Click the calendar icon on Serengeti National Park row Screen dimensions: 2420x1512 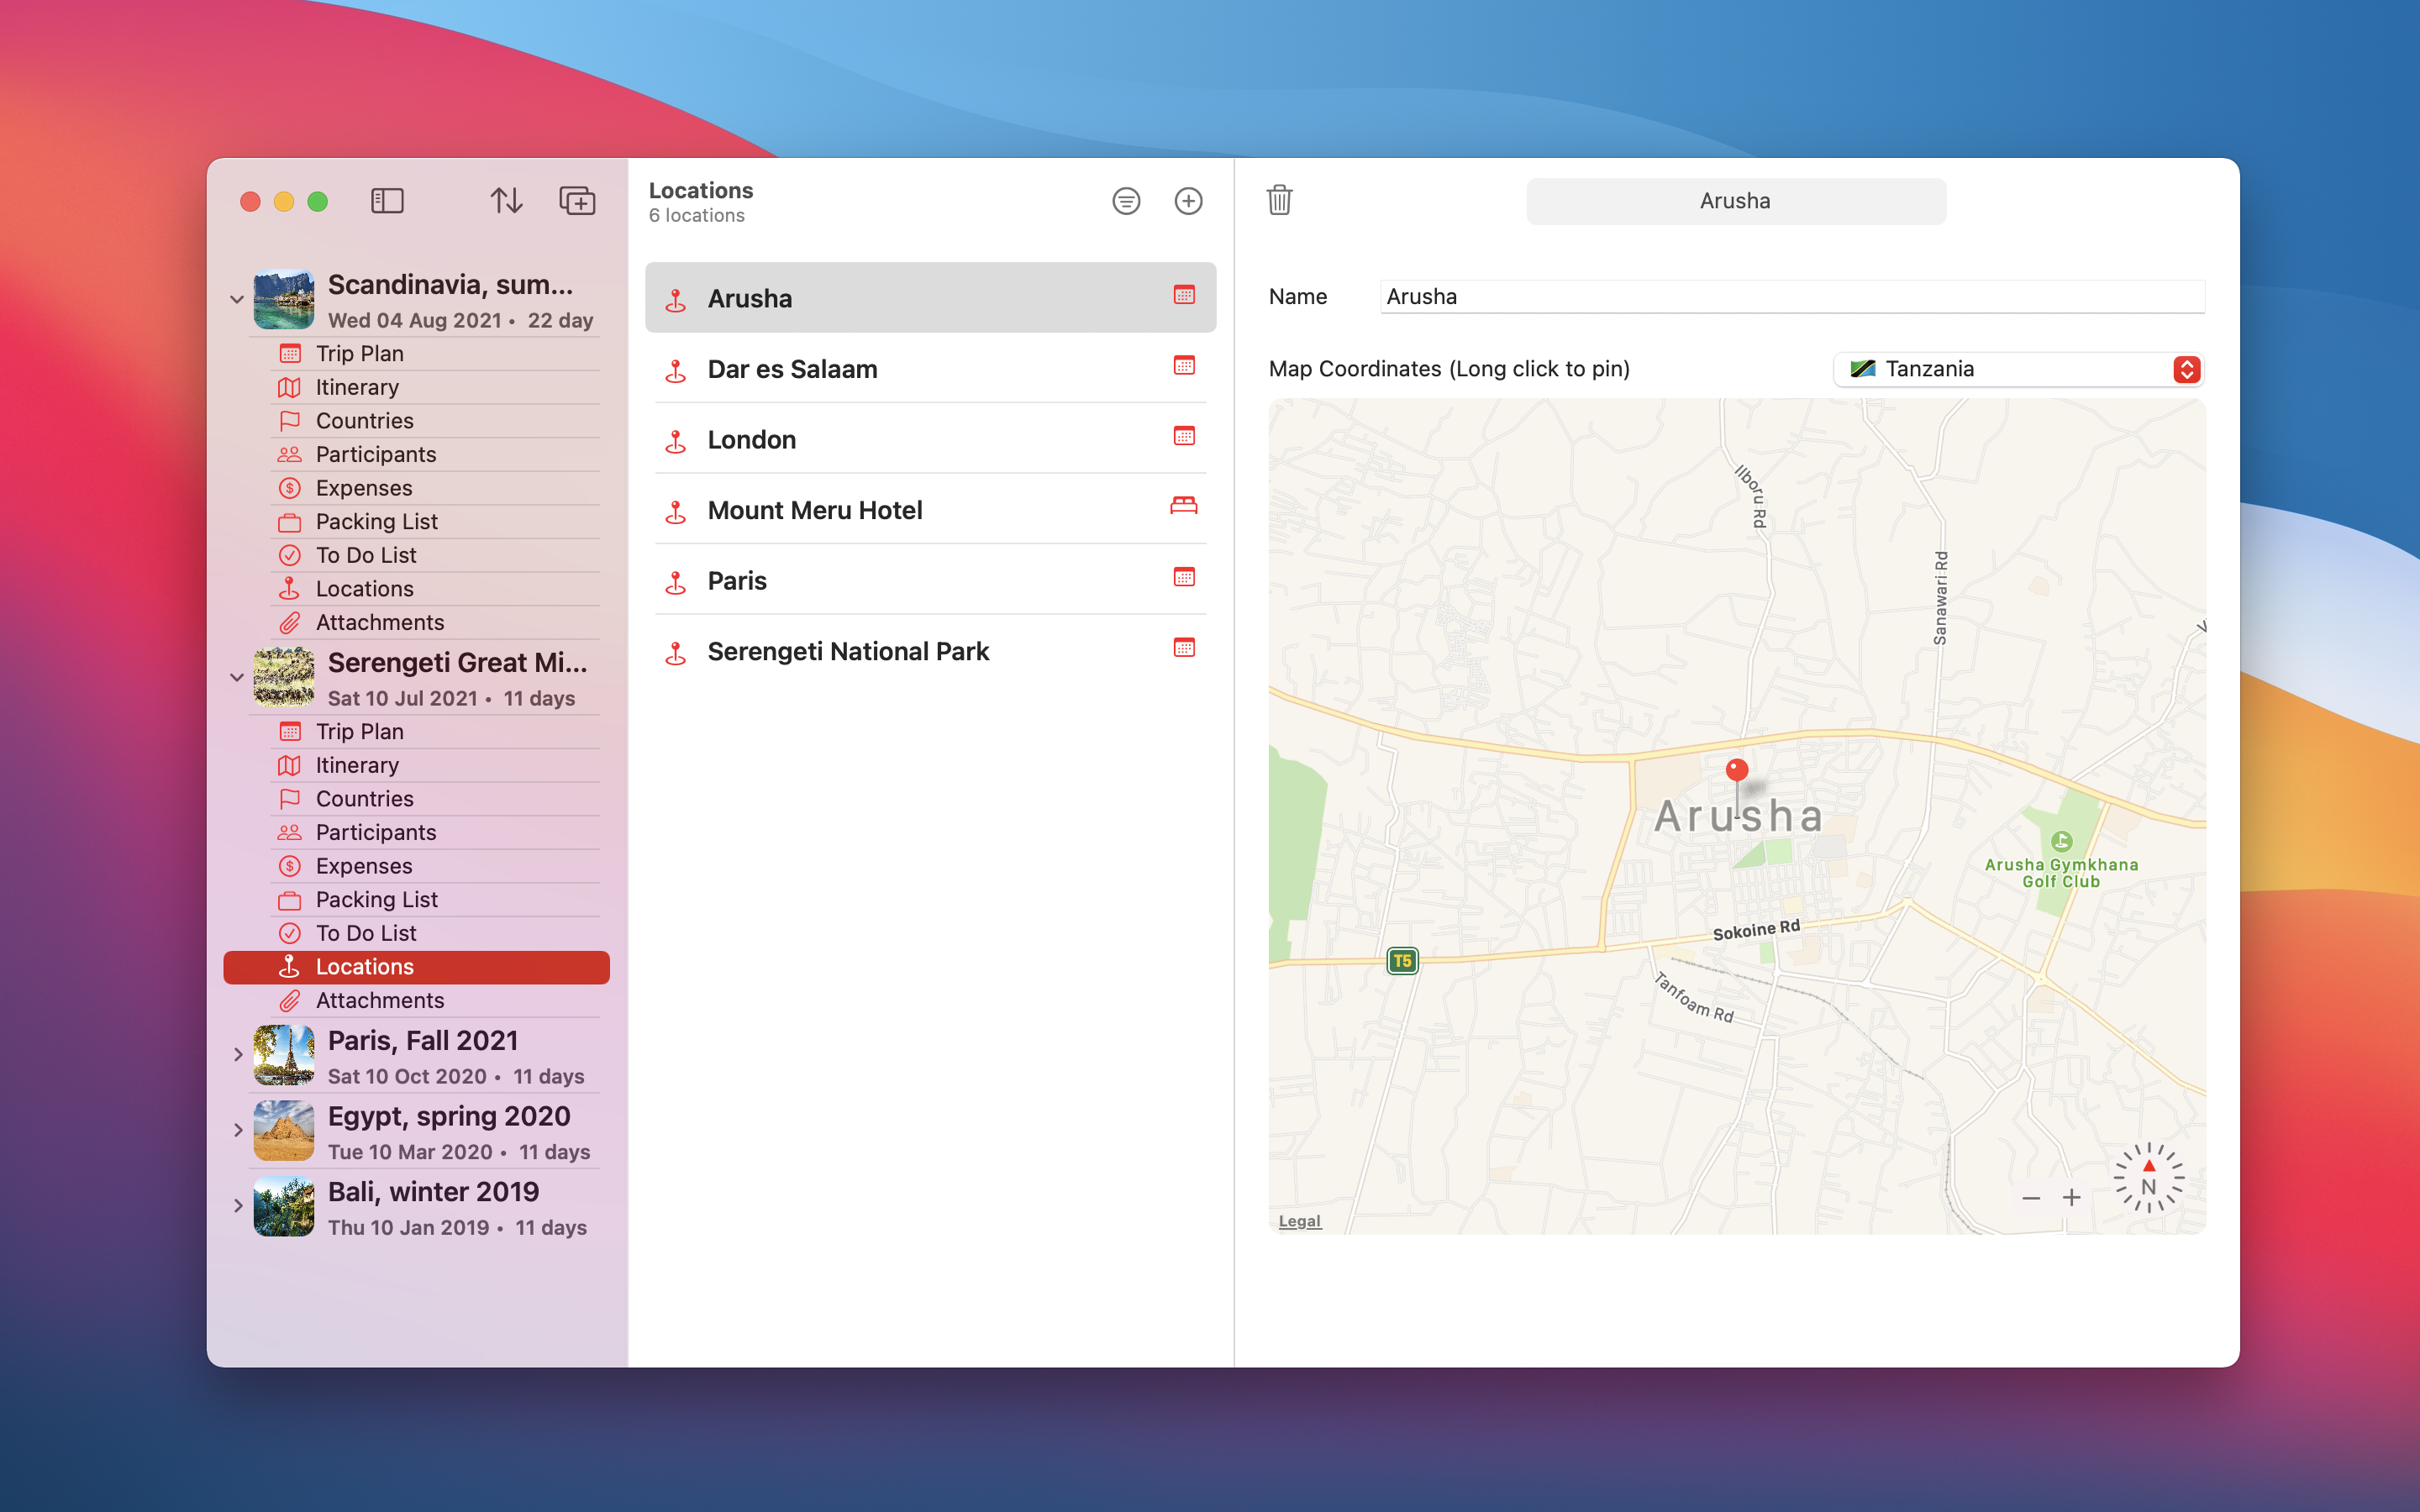click(1184, 648)
